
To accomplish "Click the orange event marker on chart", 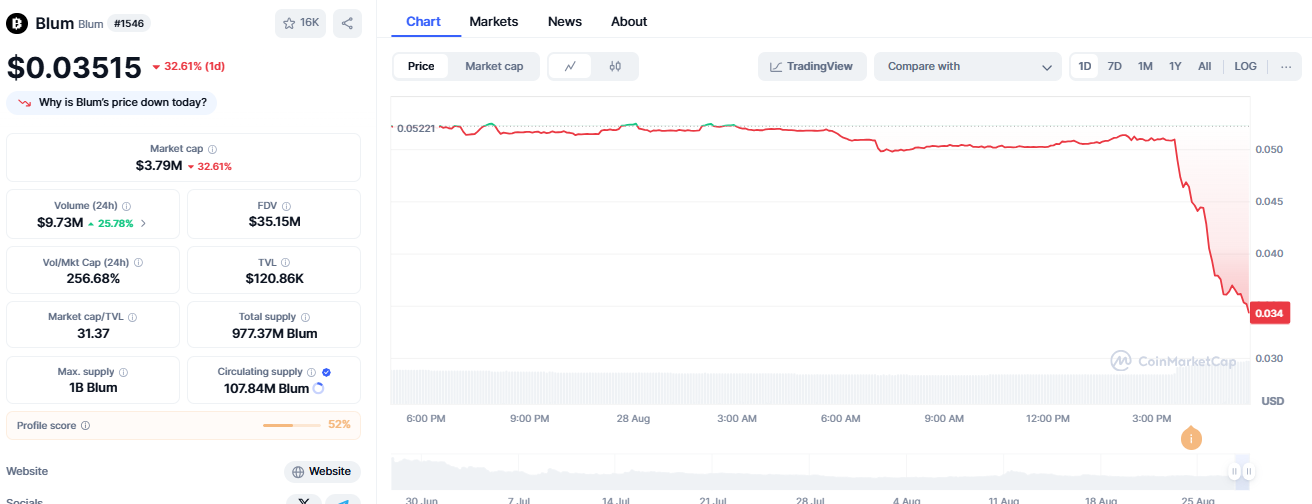I will (x=1191, y=438).
